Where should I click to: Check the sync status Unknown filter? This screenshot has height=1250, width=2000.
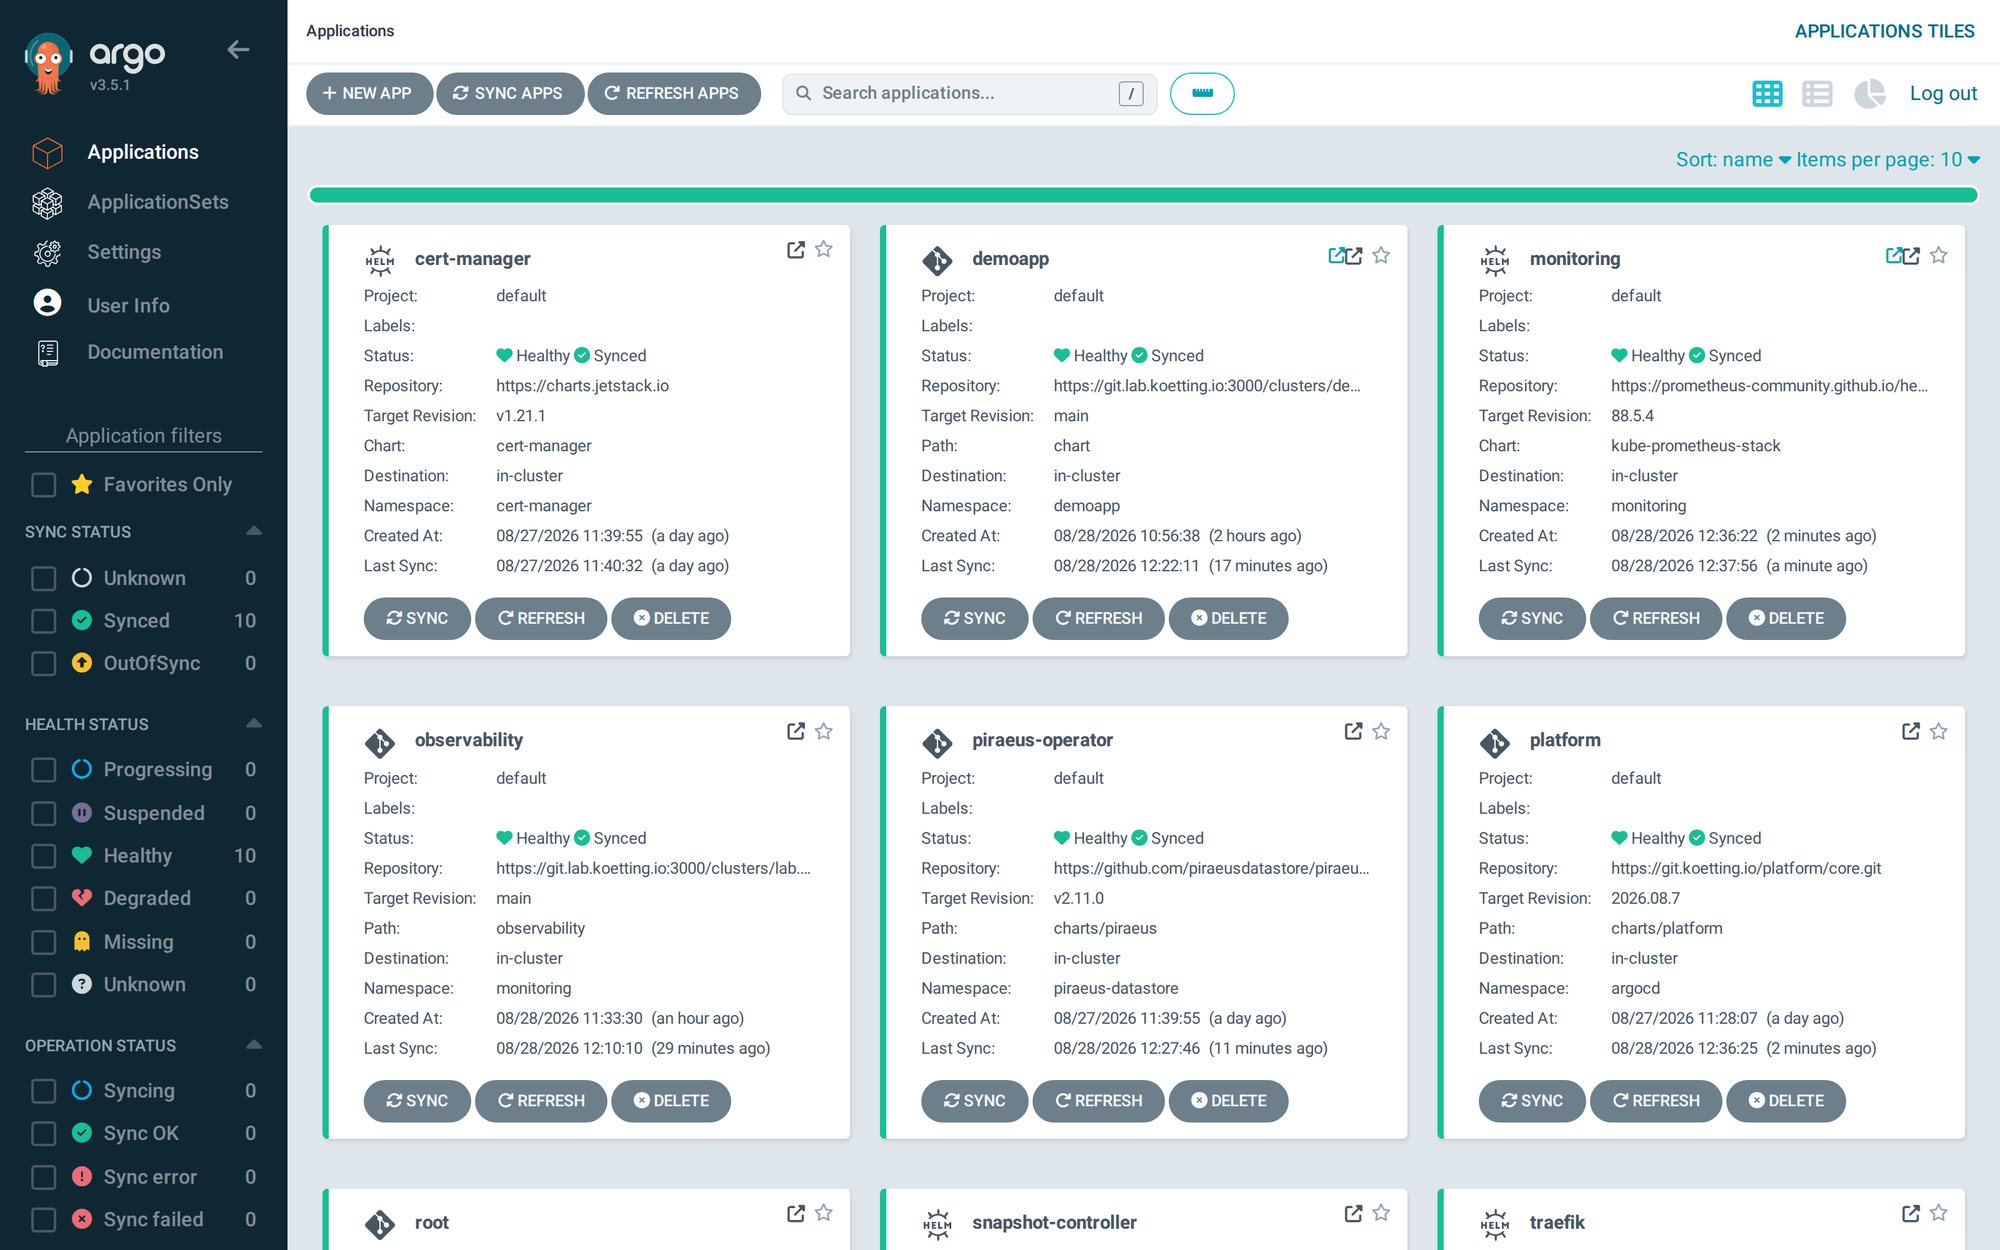pyautogui.click(x=44, y=579)
